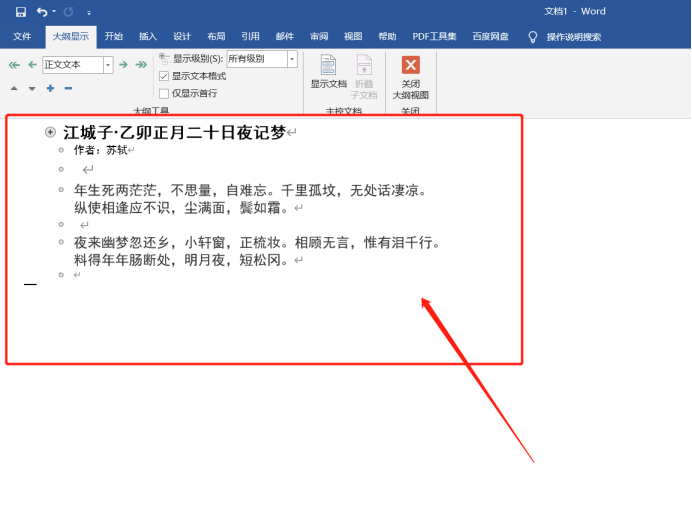Open the 审阅 ribbon tab
692x518 pixels.
point(319,36)
